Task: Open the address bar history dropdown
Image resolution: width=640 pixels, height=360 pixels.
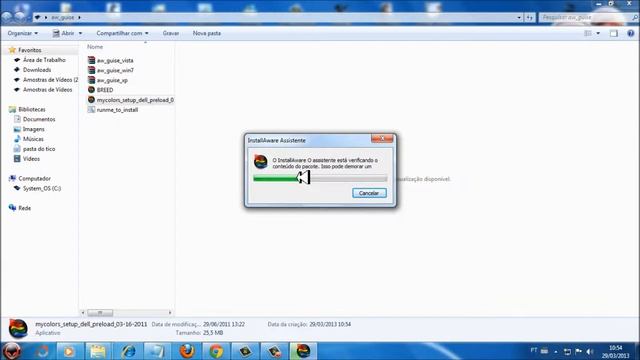Action: (519, 17)
